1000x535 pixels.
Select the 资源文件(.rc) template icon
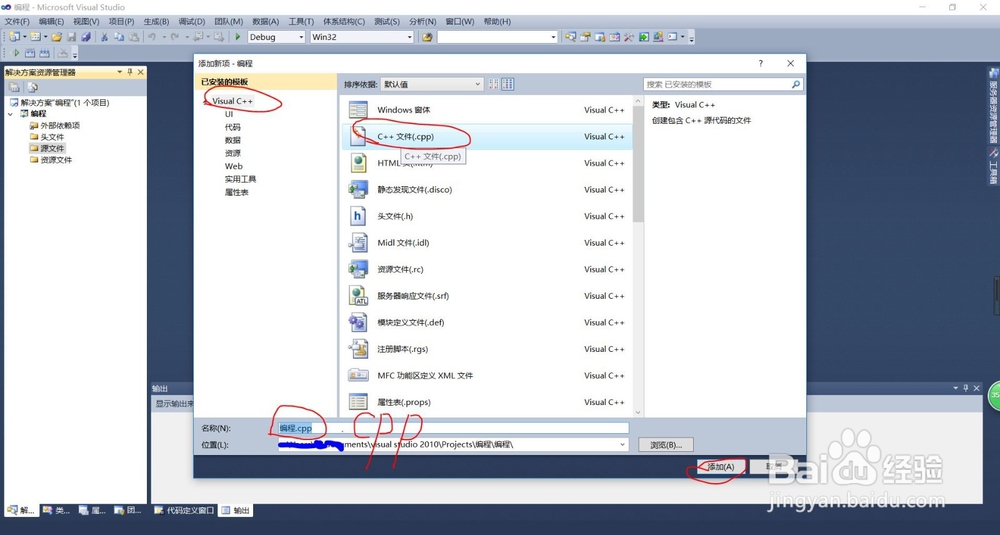[358, 269]
